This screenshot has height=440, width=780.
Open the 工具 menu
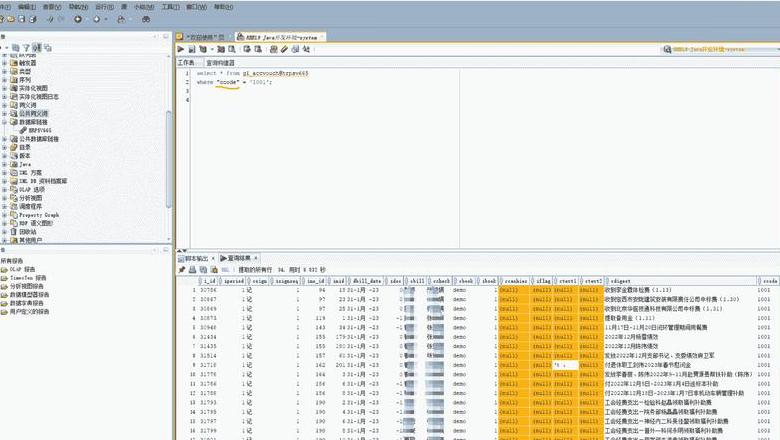[x=171, y=7]
